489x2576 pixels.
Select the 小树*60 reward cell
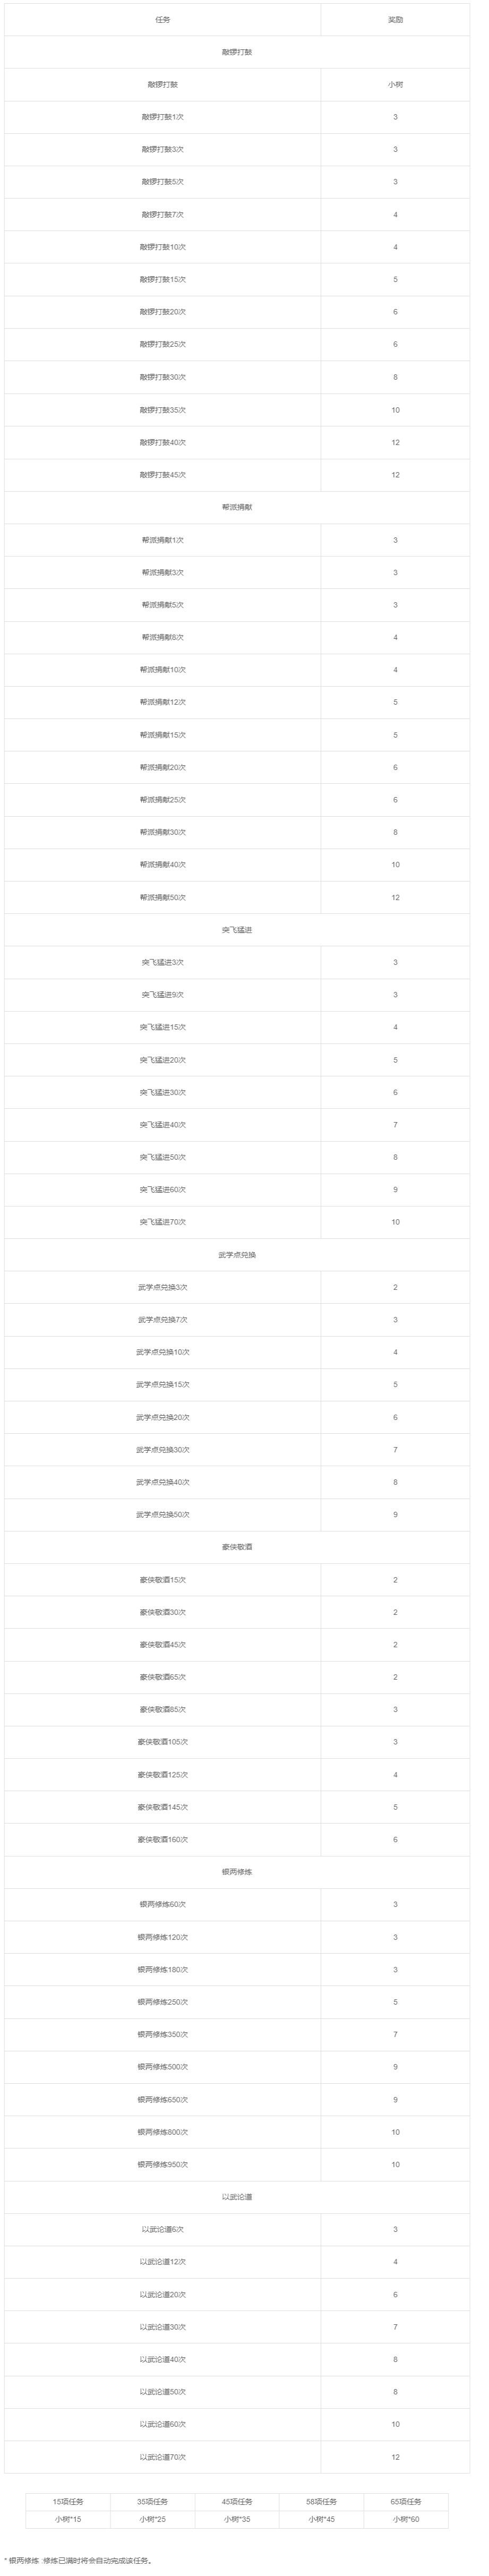click(x=406, y=2519)
